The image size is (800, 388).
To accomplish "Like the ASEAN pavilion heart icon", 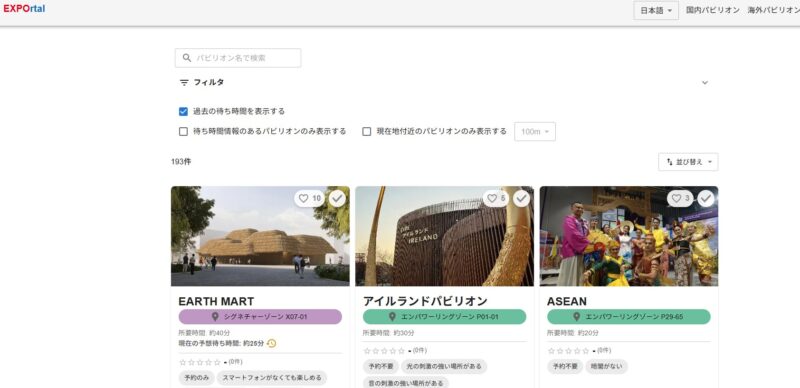I will 680,199.
